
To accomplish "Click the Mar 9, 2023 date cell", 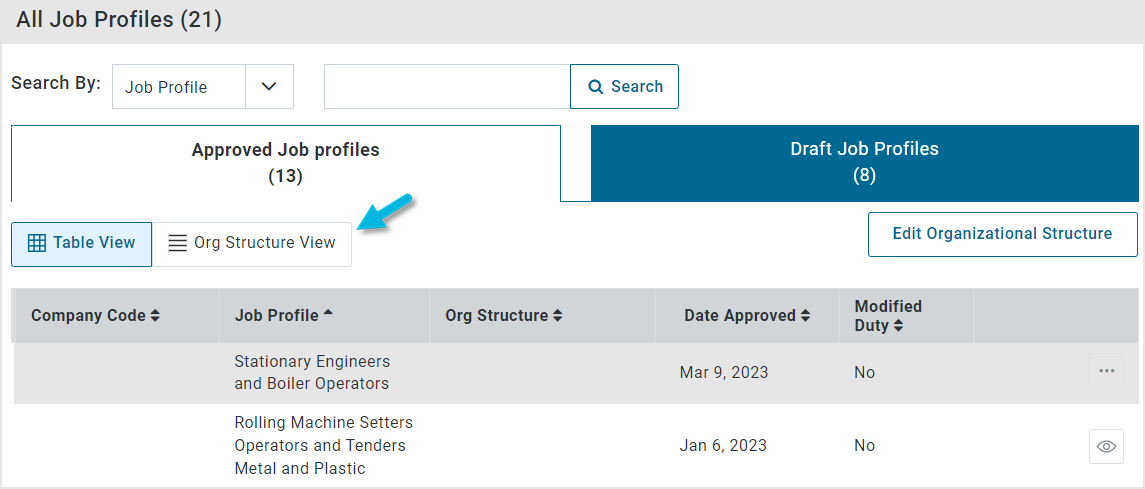I will click(x=724, y=372).
